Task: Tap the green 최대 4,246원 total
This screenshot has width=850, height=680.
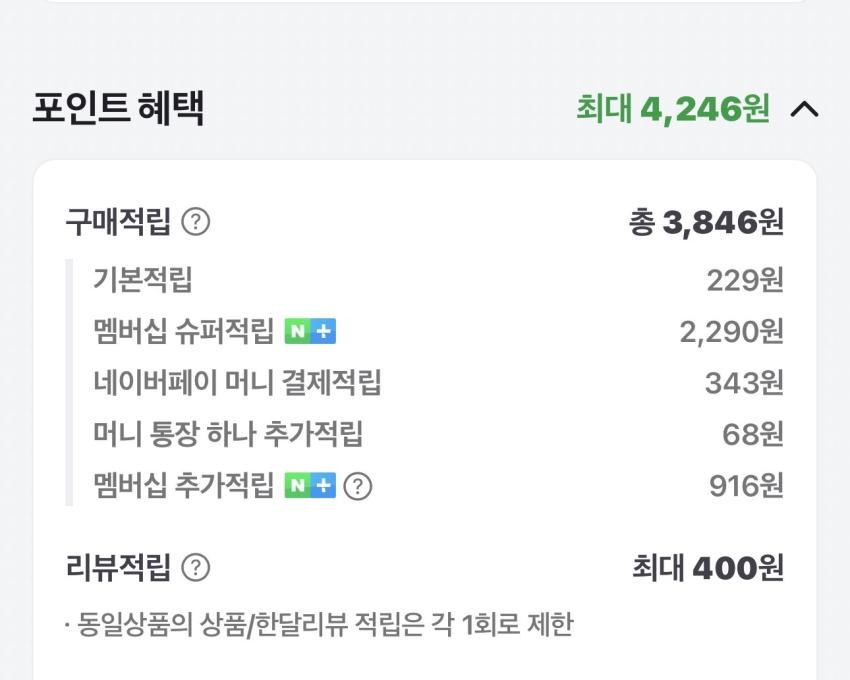Action: [x=672, y=108]
